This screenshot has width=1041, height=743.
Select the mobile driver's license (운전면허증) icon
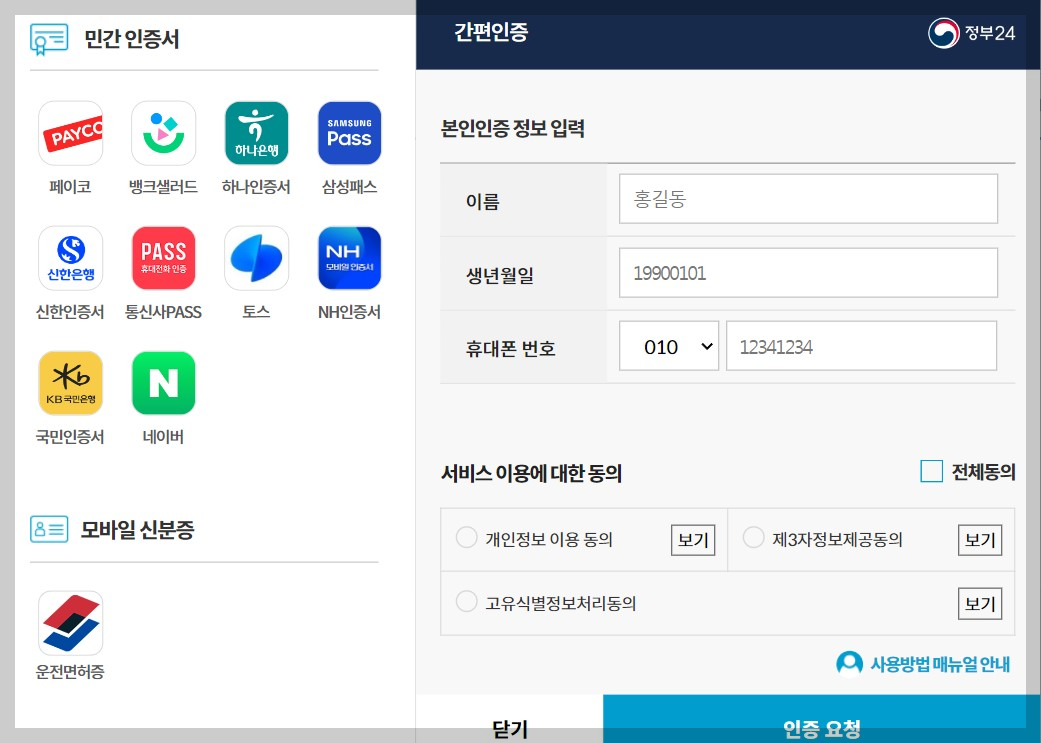[x=70, y=623]
